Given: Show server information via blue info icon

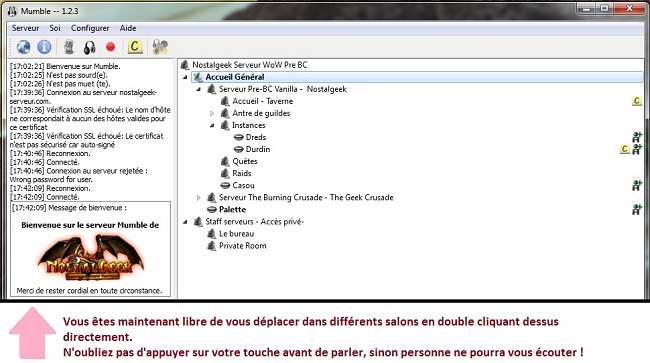Looking at the screenshot, I should click(x=44, y=47).
